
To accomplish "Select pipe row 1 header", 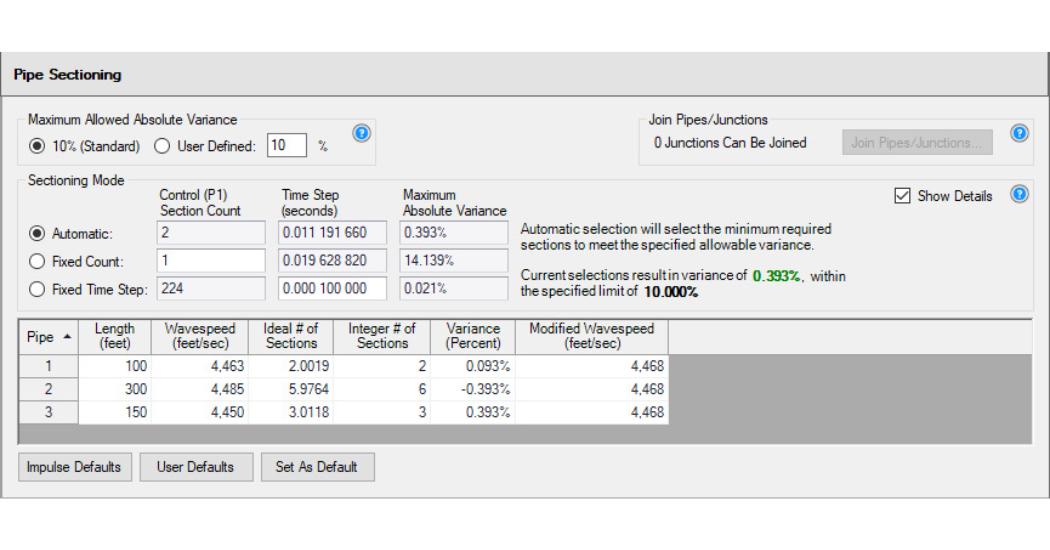I will click(49, 366).
